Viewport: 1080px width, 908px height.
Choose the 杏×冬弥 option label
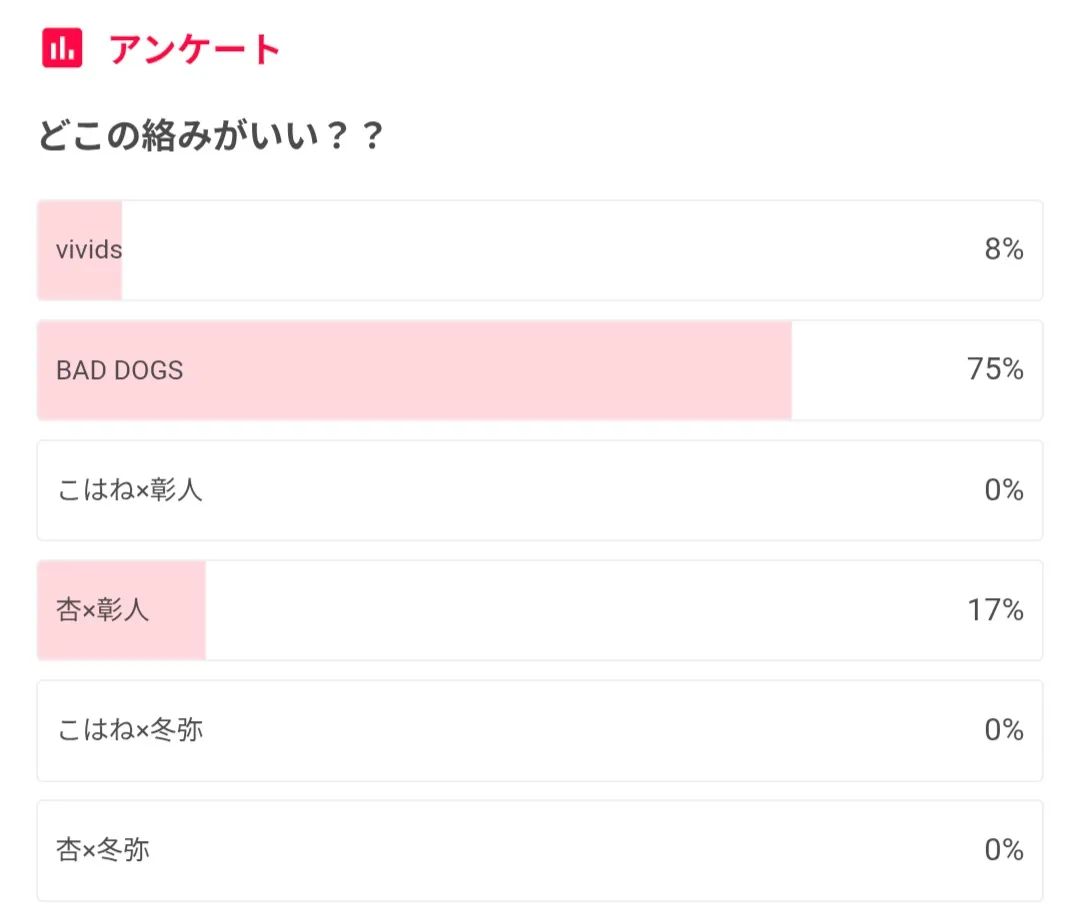pyautogui.click(x=103, y=850)
